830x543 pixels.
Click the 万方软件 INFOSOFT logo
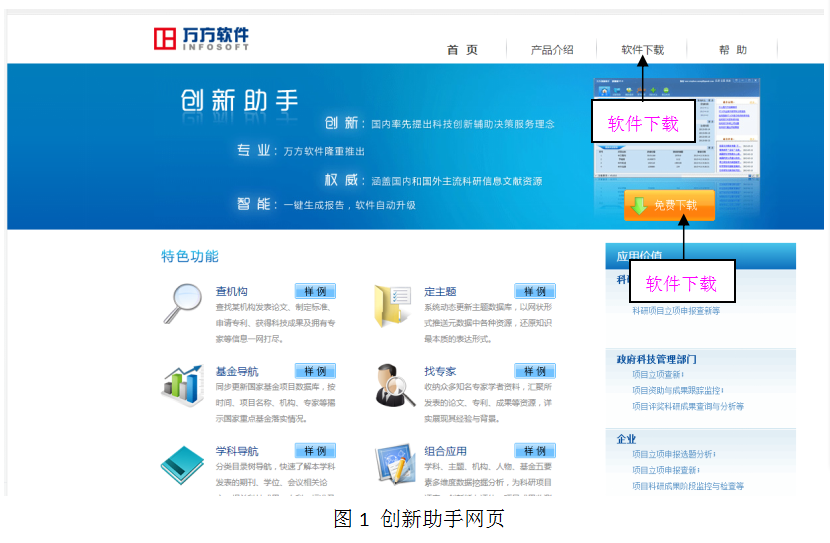tap(201, 39)
